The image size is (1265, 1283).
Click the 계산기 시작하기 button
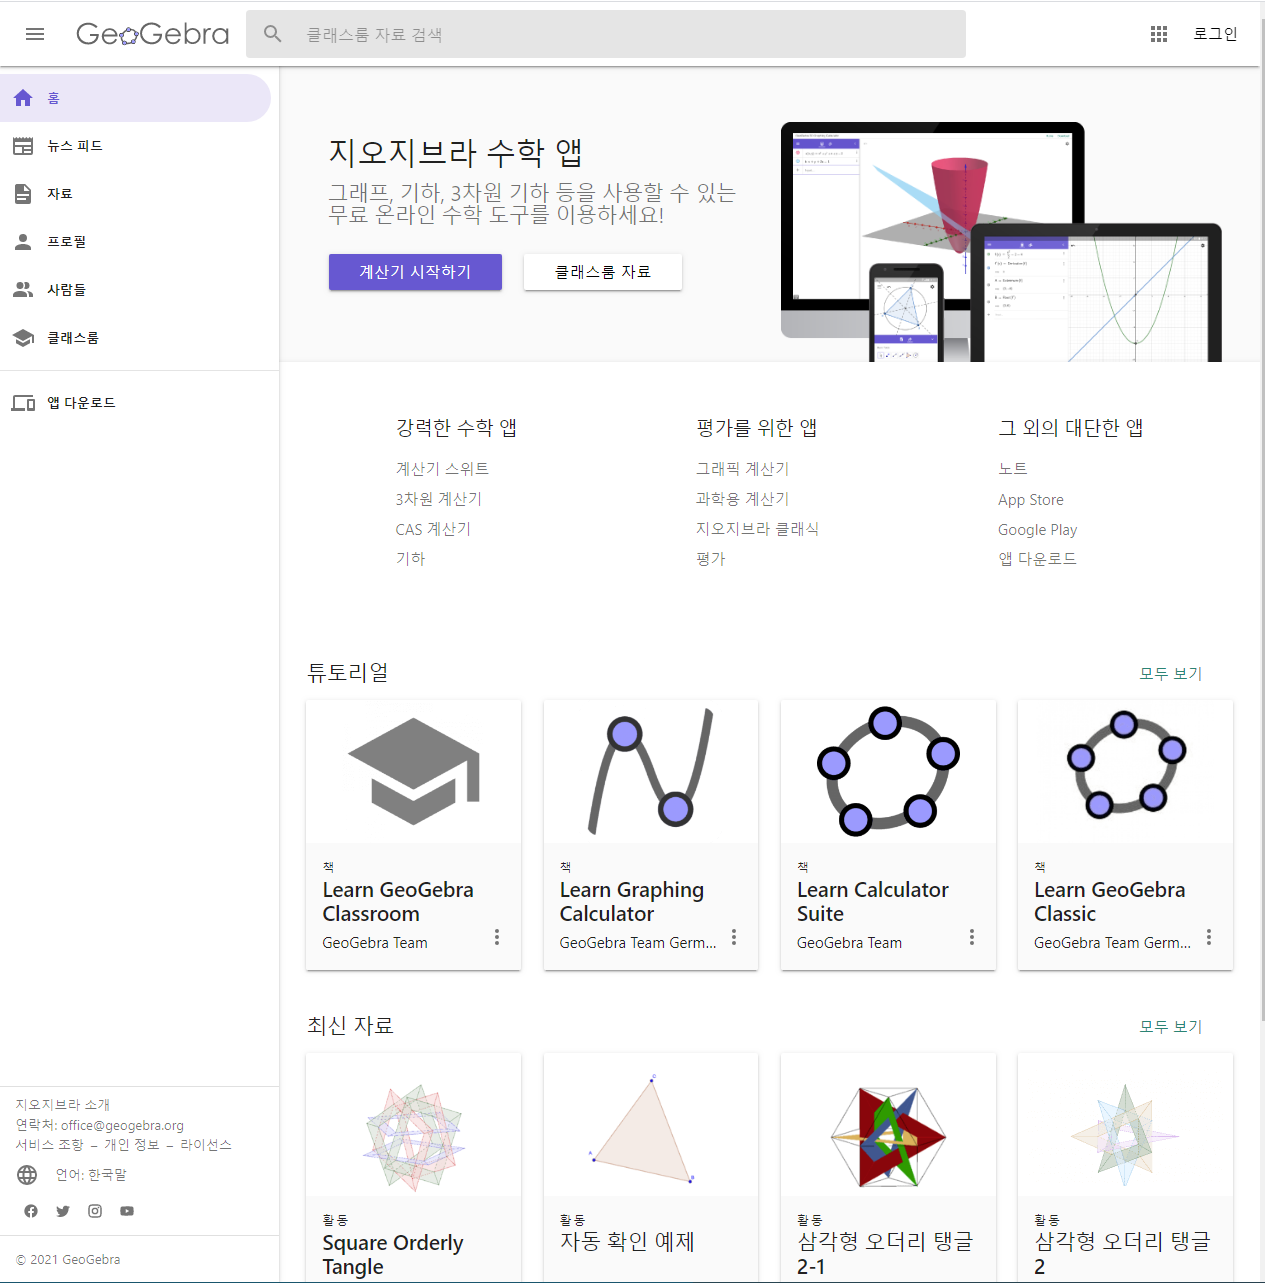click(415, 272)
